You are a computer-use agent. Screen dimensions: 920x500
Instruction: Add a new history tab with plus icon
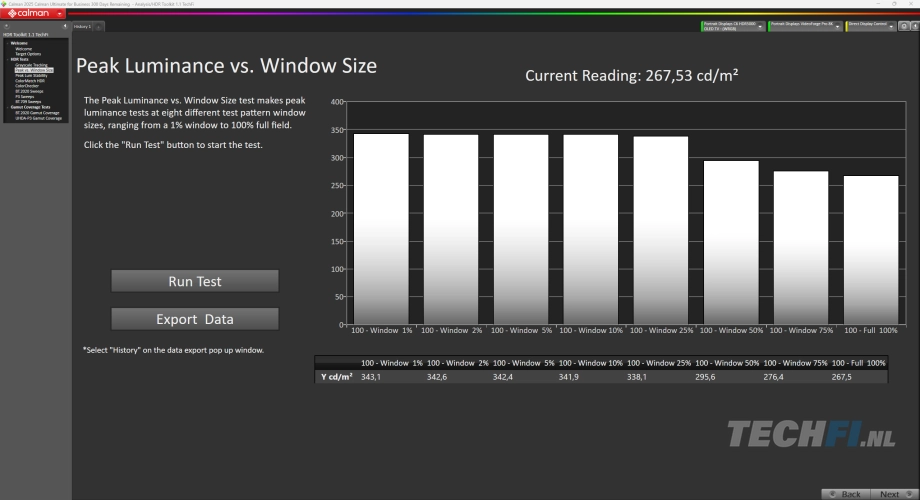98,27
